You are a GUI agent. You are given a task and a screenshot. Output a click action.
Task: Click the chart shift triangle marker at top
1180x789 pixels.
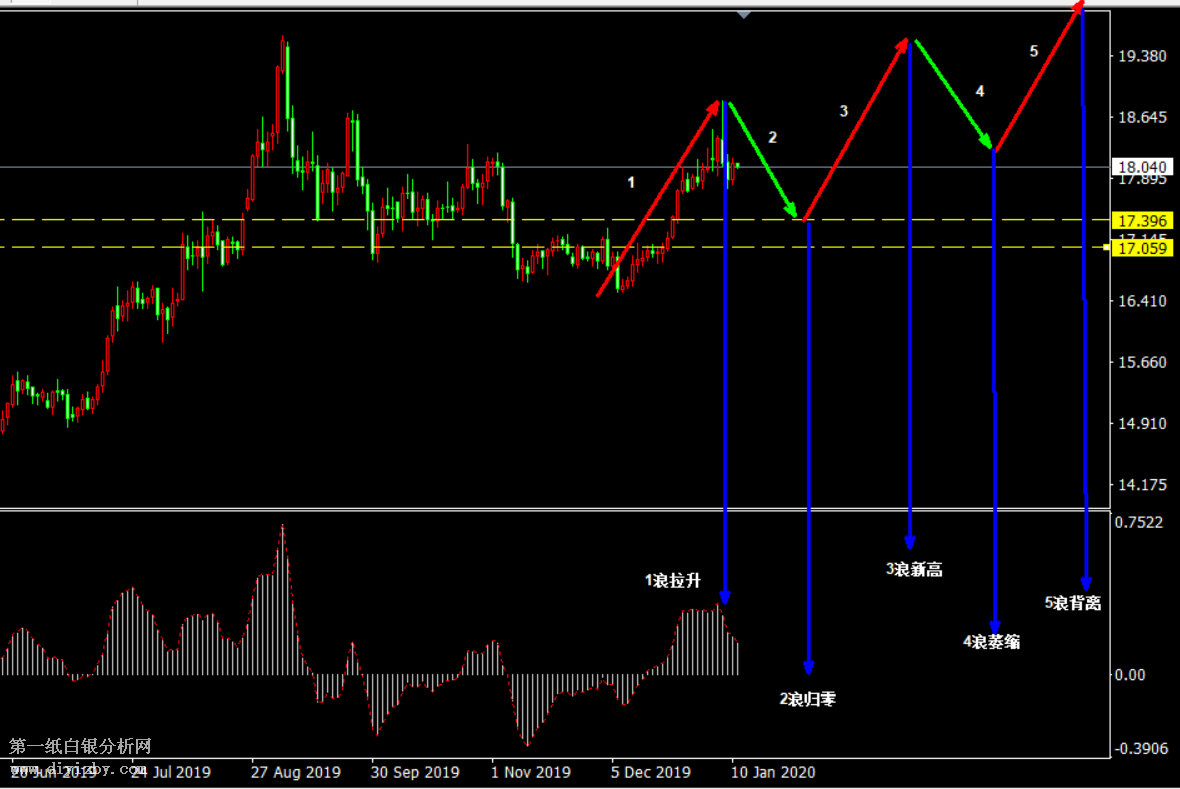point(743,15)
